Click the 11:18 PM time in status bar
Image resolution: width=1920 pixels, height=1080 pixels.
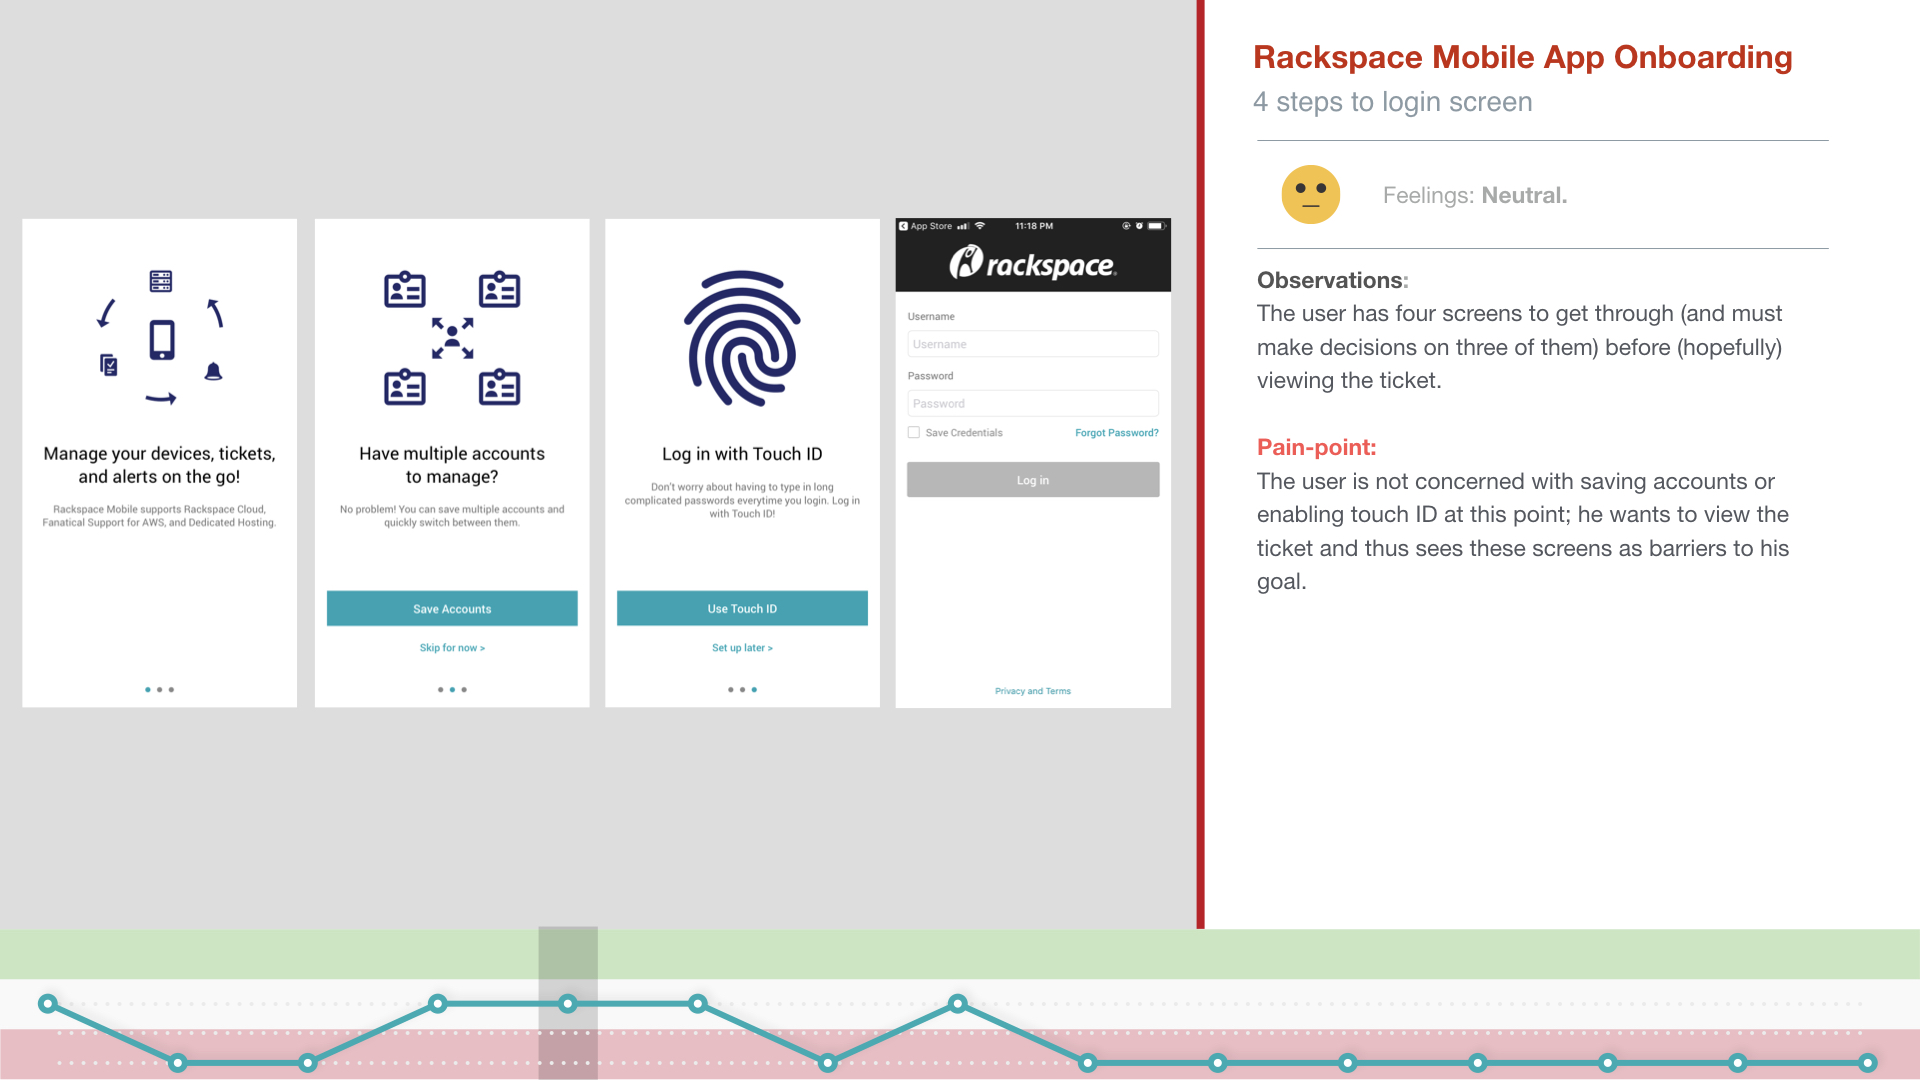click(1034, 226)
